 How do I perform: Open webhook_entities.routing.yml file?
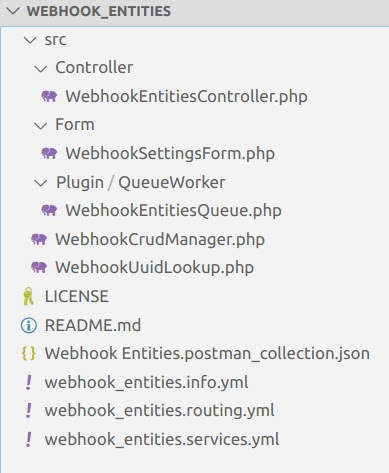[159, 410]
